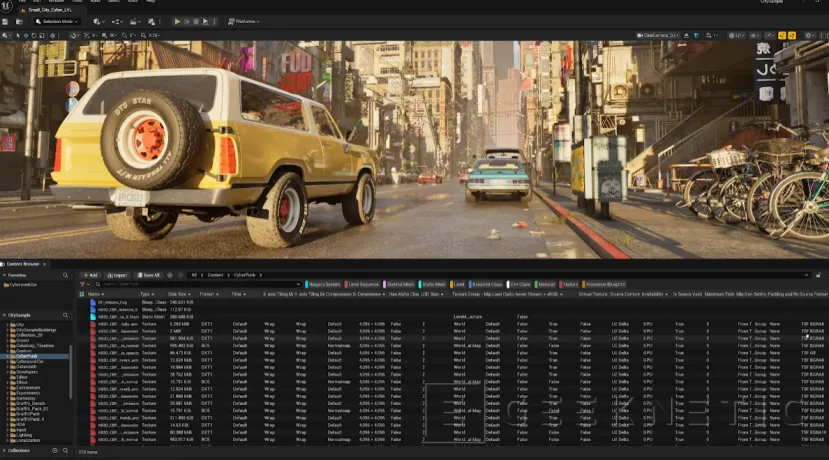Expand the City folder
829x460 pixels.
click(7, 325)
